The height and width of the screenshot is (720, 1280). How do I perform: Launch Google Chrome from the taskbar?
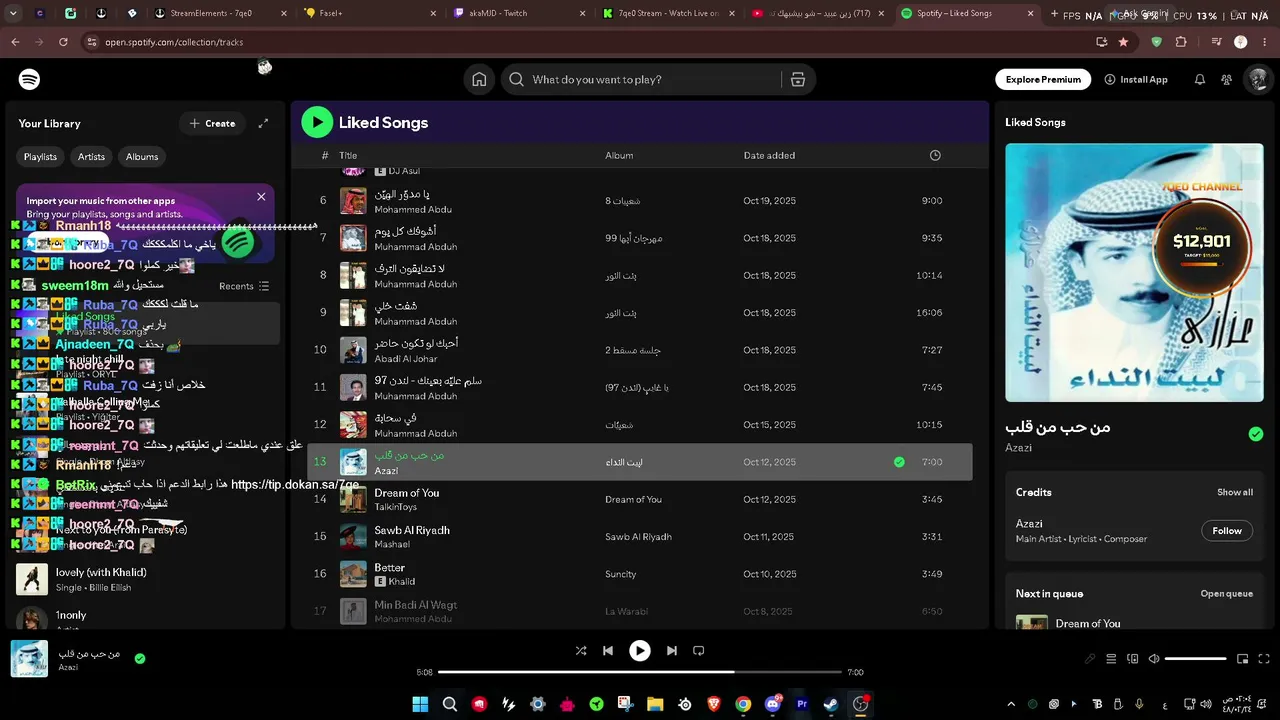click(743, 704)
